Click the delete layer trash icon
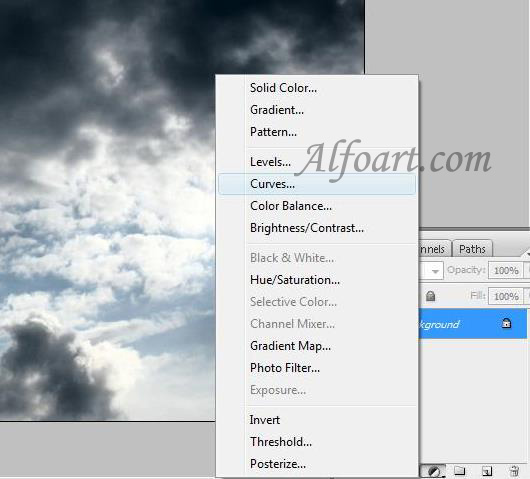This screenshot has height=479, width=530. pyautogui.click(x=514, y=471)
